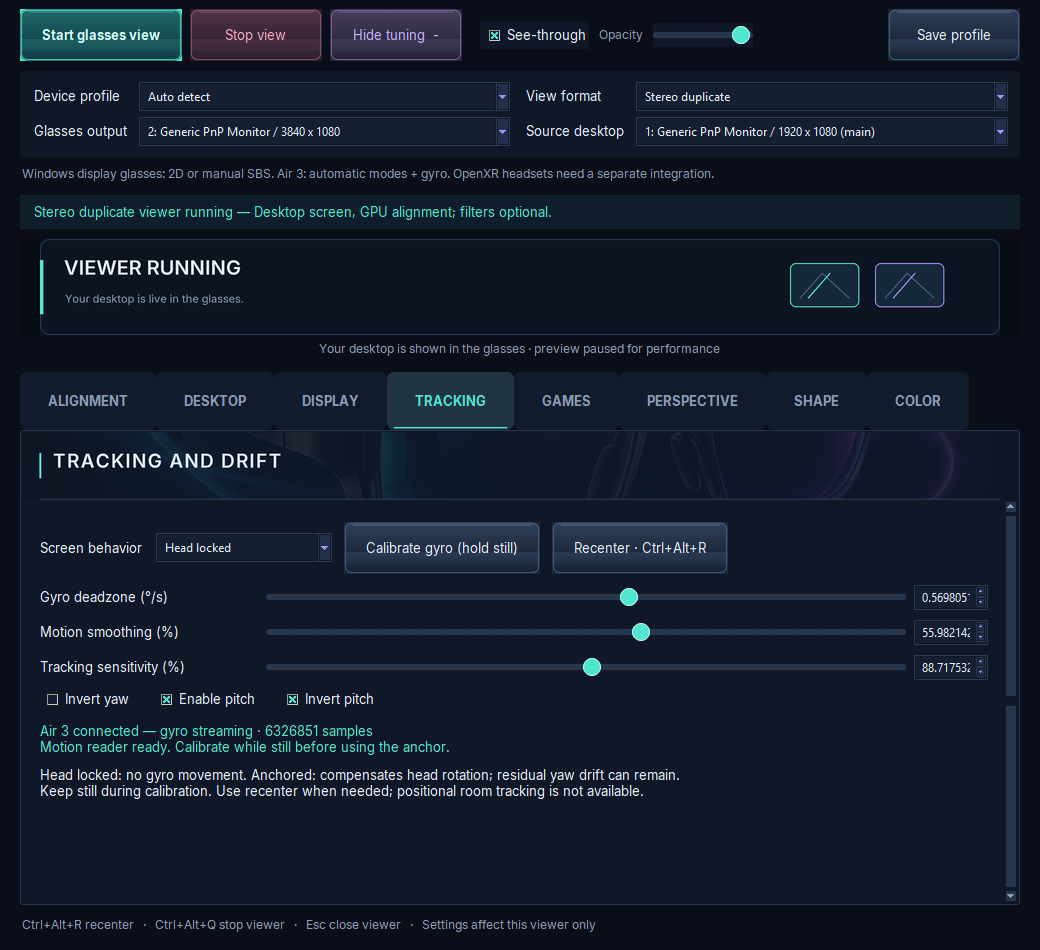The width and height of the screenshot is (1040, 950).
Task: Adjust the Opacity slider handle
Action: point(741,35)
